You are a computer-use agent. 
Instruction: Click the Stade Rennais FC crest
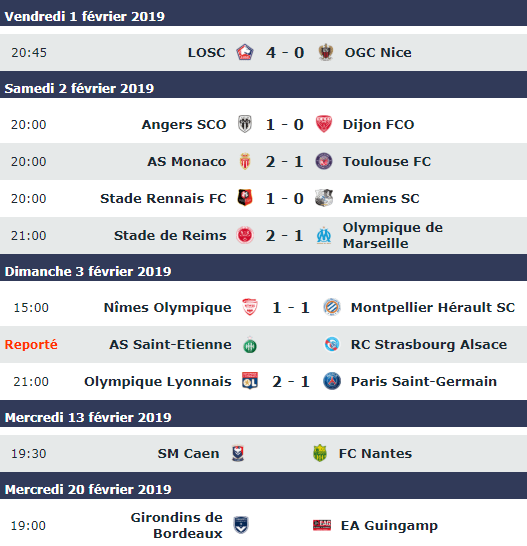click(245, 198)
